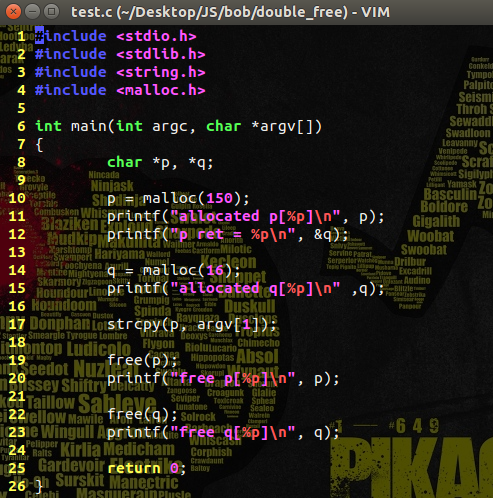Click the 'free(q);' statement

[x=142, y=415]
